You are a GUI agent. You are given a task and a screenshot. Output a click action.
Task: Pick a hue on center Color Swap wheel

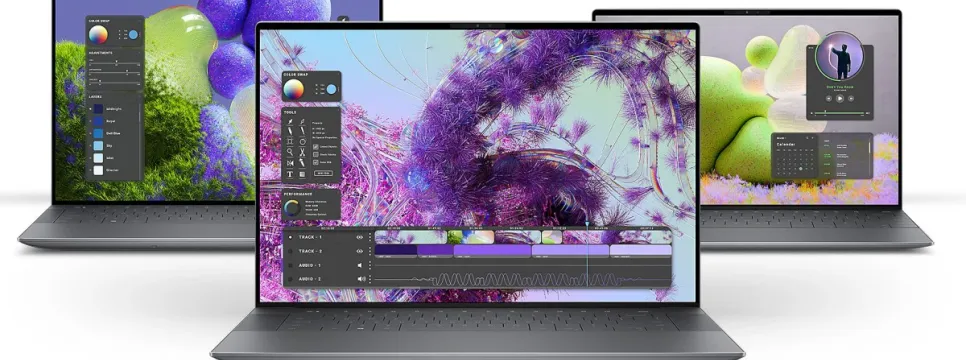(293, 90)
